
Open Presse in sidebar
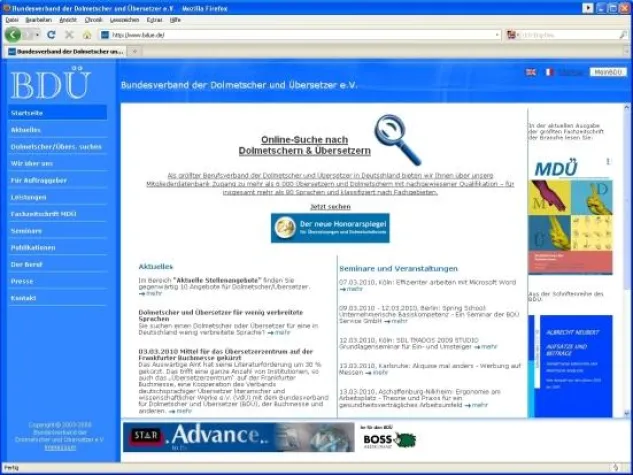57,281
